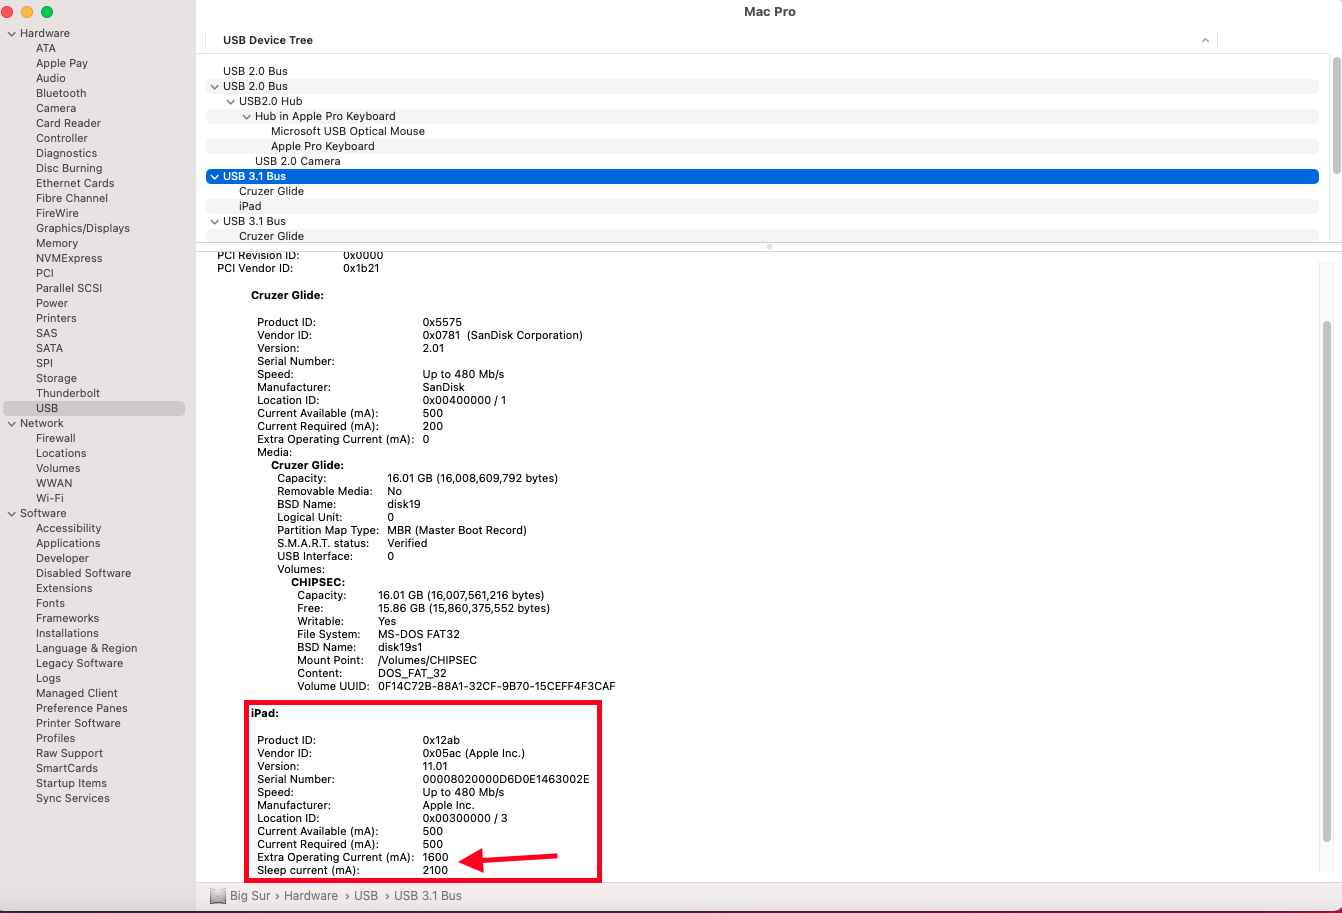Open Accessibility under Software
Viewport: 1342px width, 913px height.
coord(69,528)
